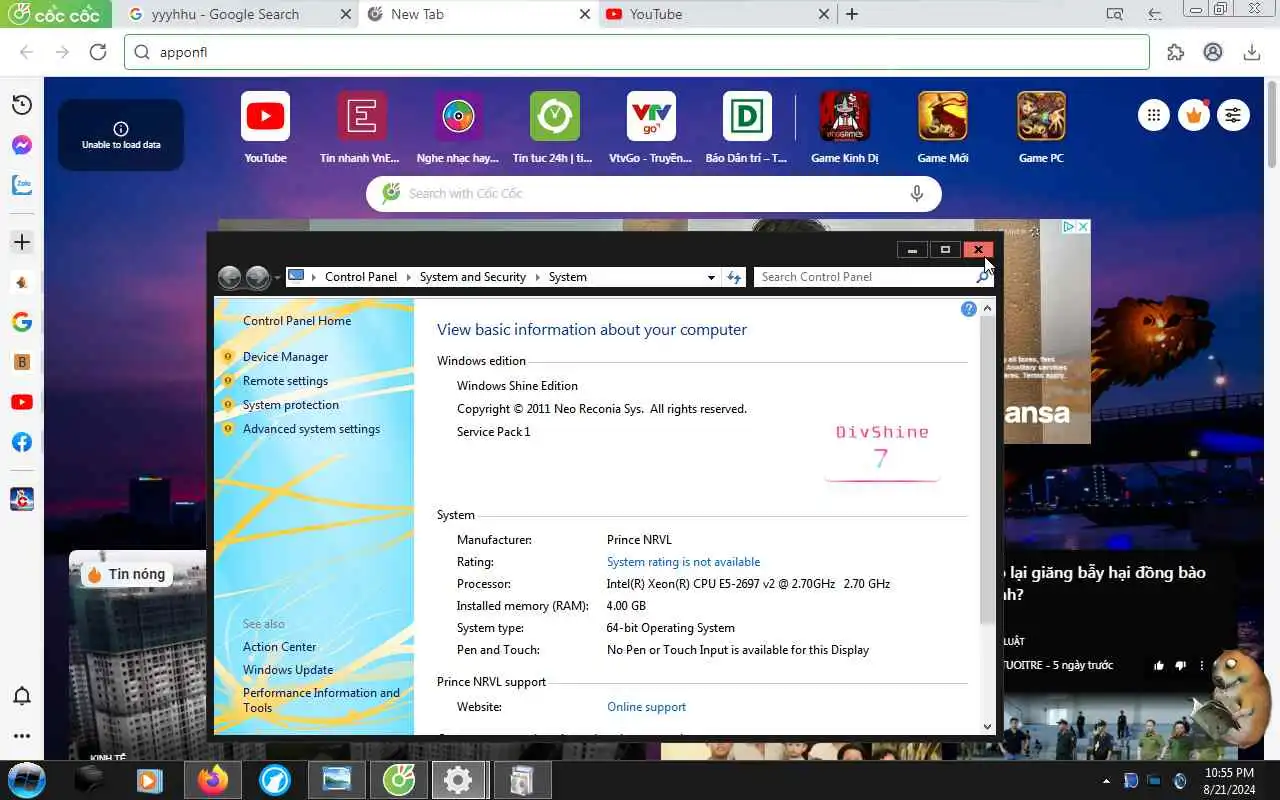
Task: Open browser downloads icon
Action: click(1251, 52)
